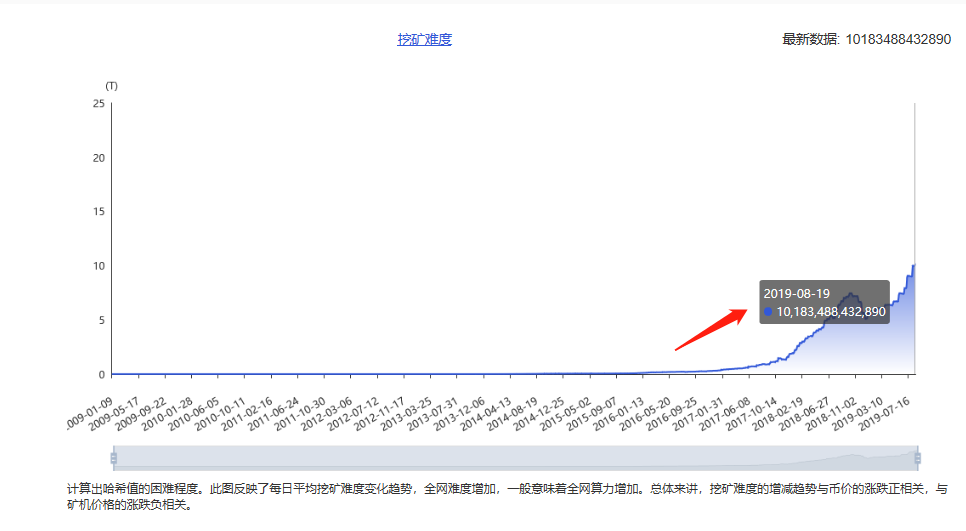The image size is (966, 531).
Task: Click the red arrow annotation
Action: [711, 329]
